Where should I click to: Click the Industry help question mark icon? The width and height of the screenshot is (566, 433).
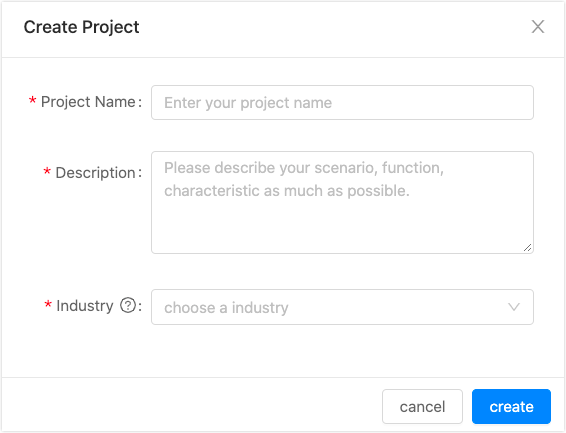[x=128, y=306]
